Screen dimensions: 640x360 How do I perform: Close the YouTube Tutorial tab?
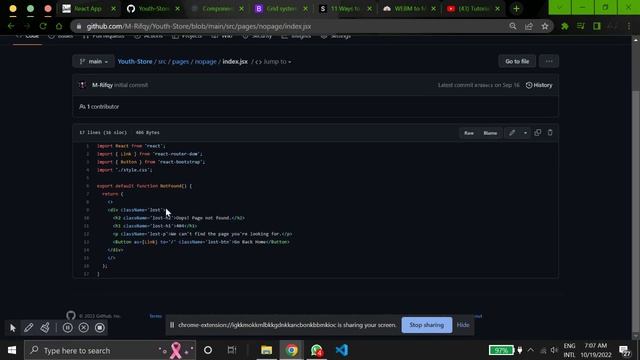click(x=498, y=9)
